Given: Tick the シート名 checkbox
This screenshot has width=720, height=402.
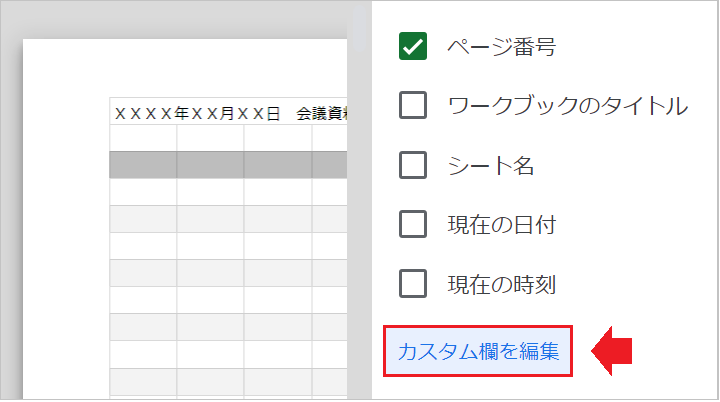Looking at the screenshot, I should tap(413, 165).
